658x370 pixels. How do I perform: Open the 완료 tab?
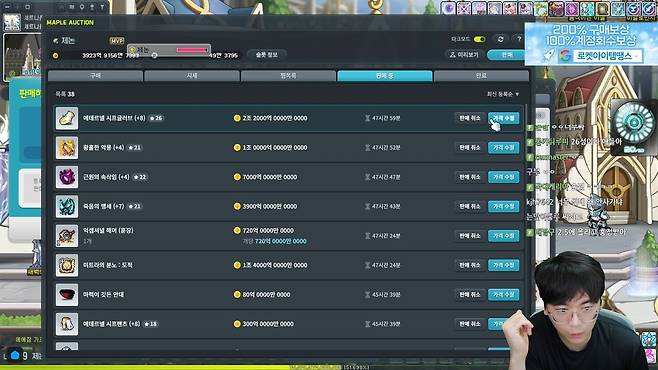(x=481, y=76)
